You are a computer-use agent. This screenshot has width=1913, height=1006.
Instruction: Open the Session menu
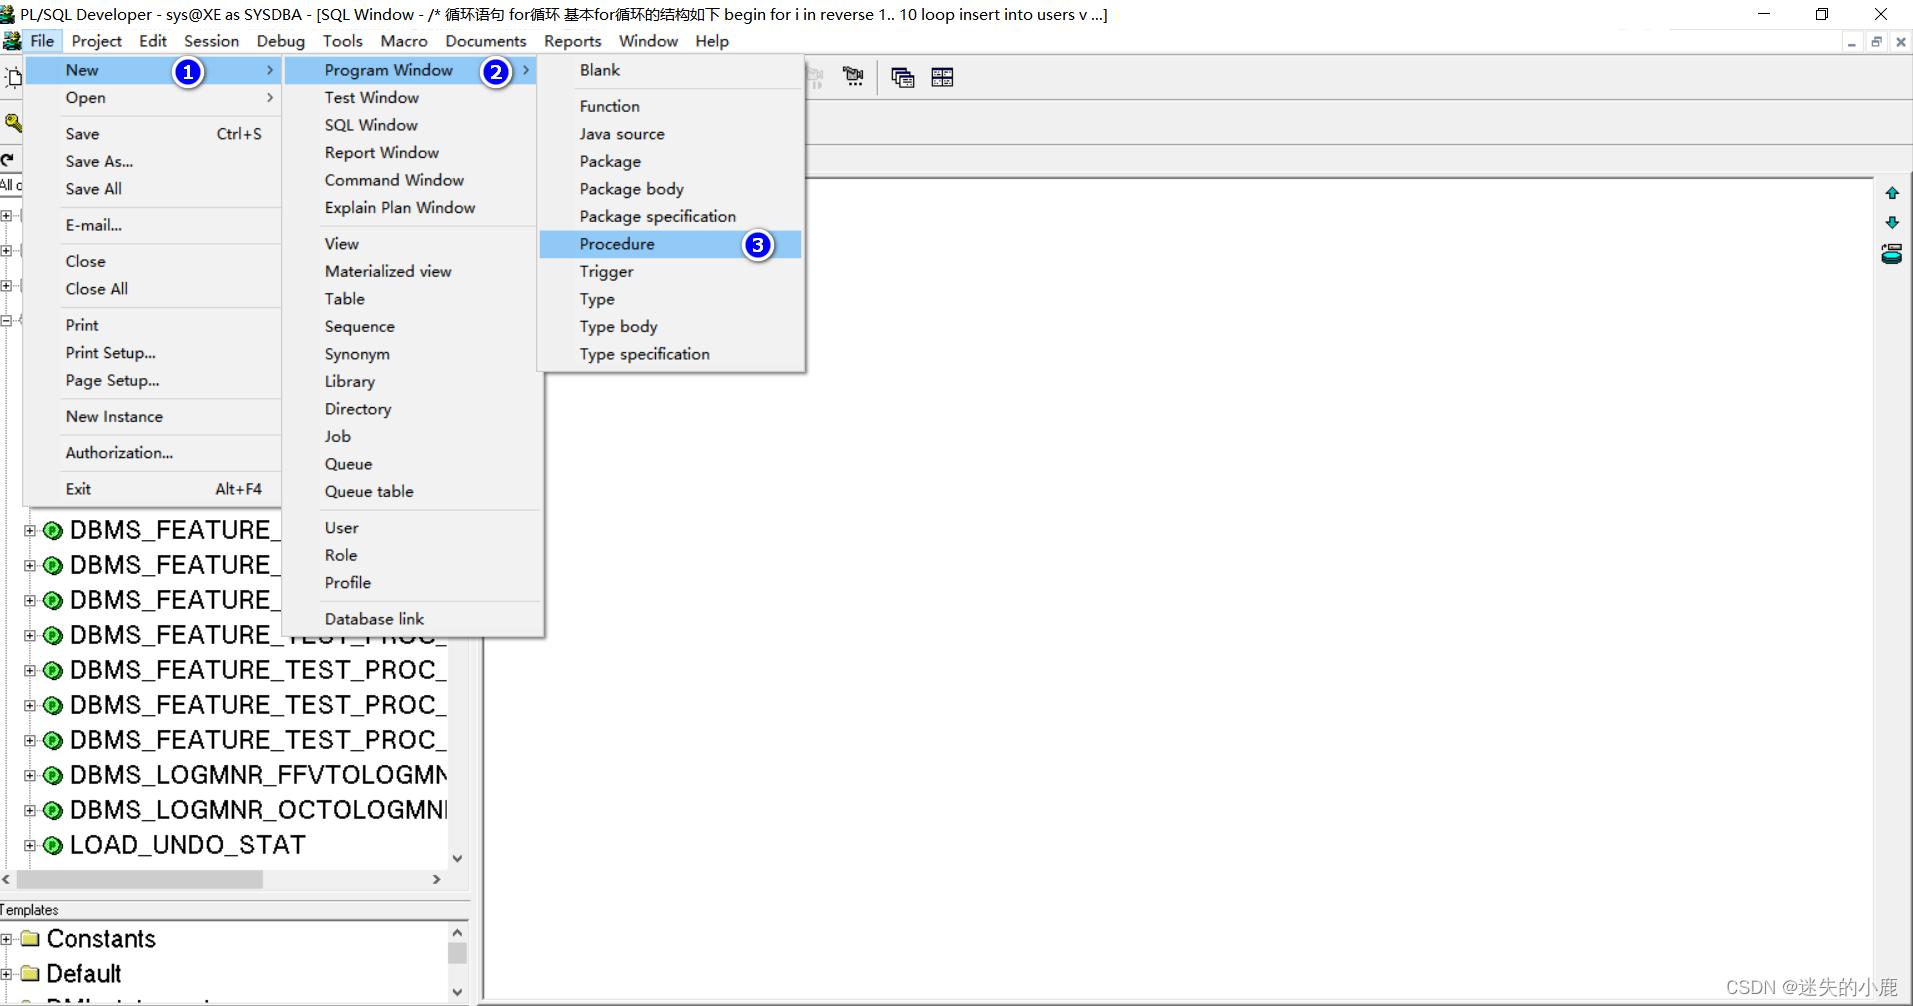(x=211, y=41)
